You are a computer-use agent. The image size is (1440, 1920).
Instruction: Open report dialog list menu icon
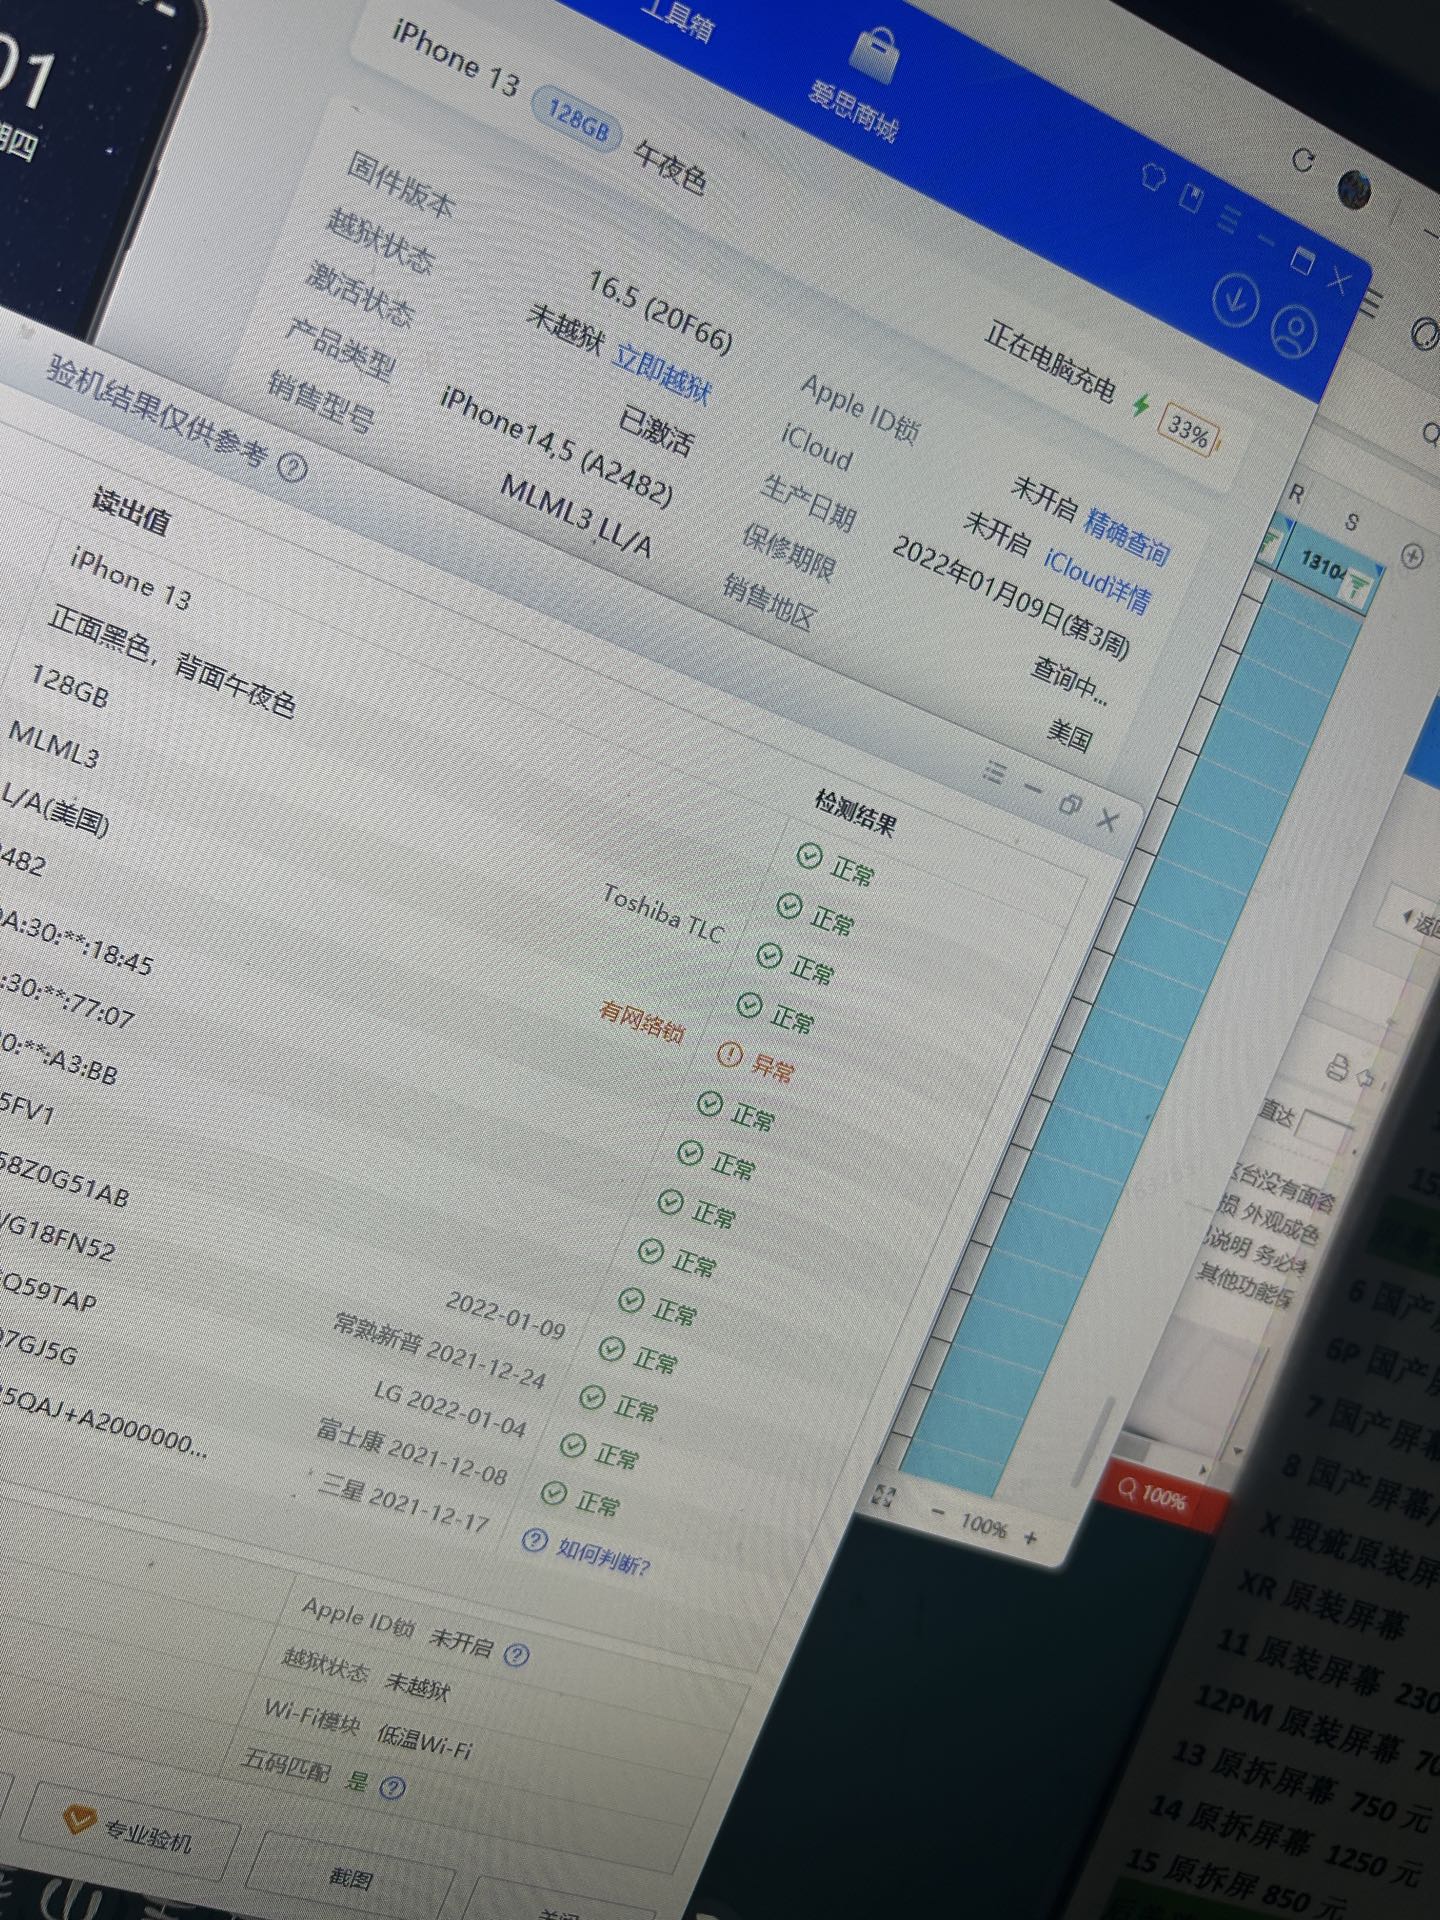(x=994, y=772)
